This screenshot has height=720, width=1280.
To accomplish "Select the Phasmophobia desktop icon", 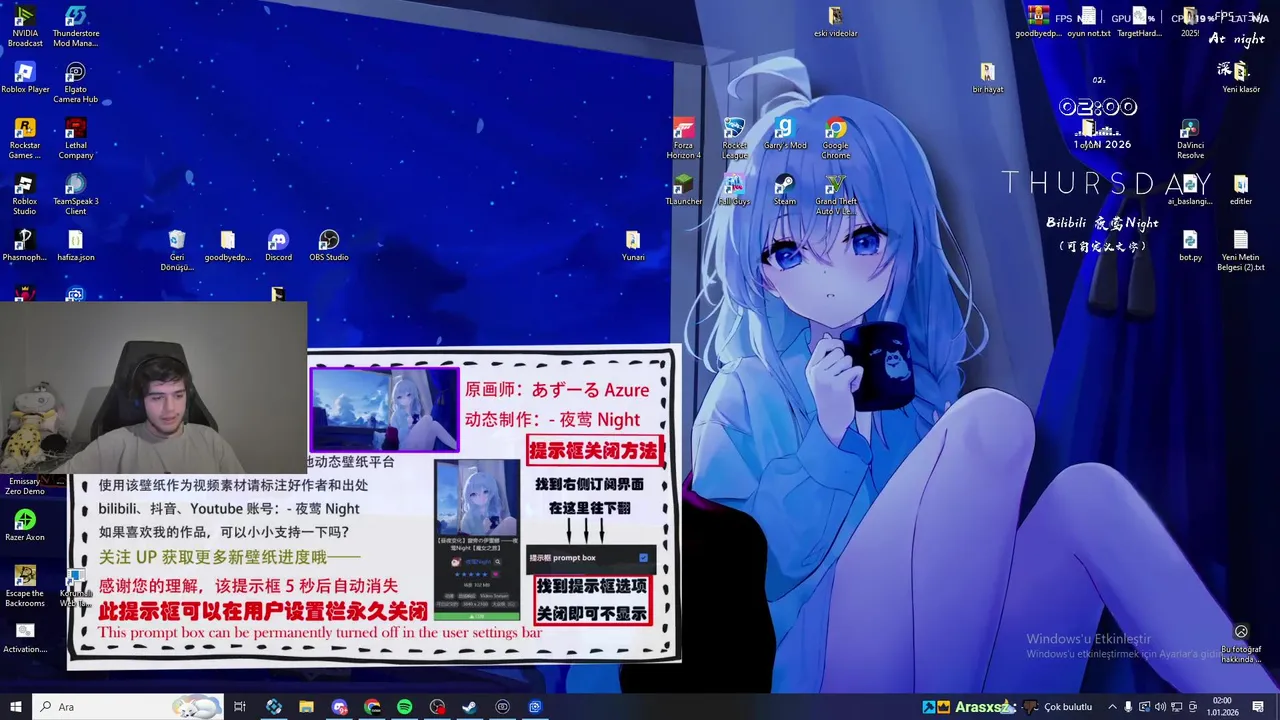I will (25, 246).
